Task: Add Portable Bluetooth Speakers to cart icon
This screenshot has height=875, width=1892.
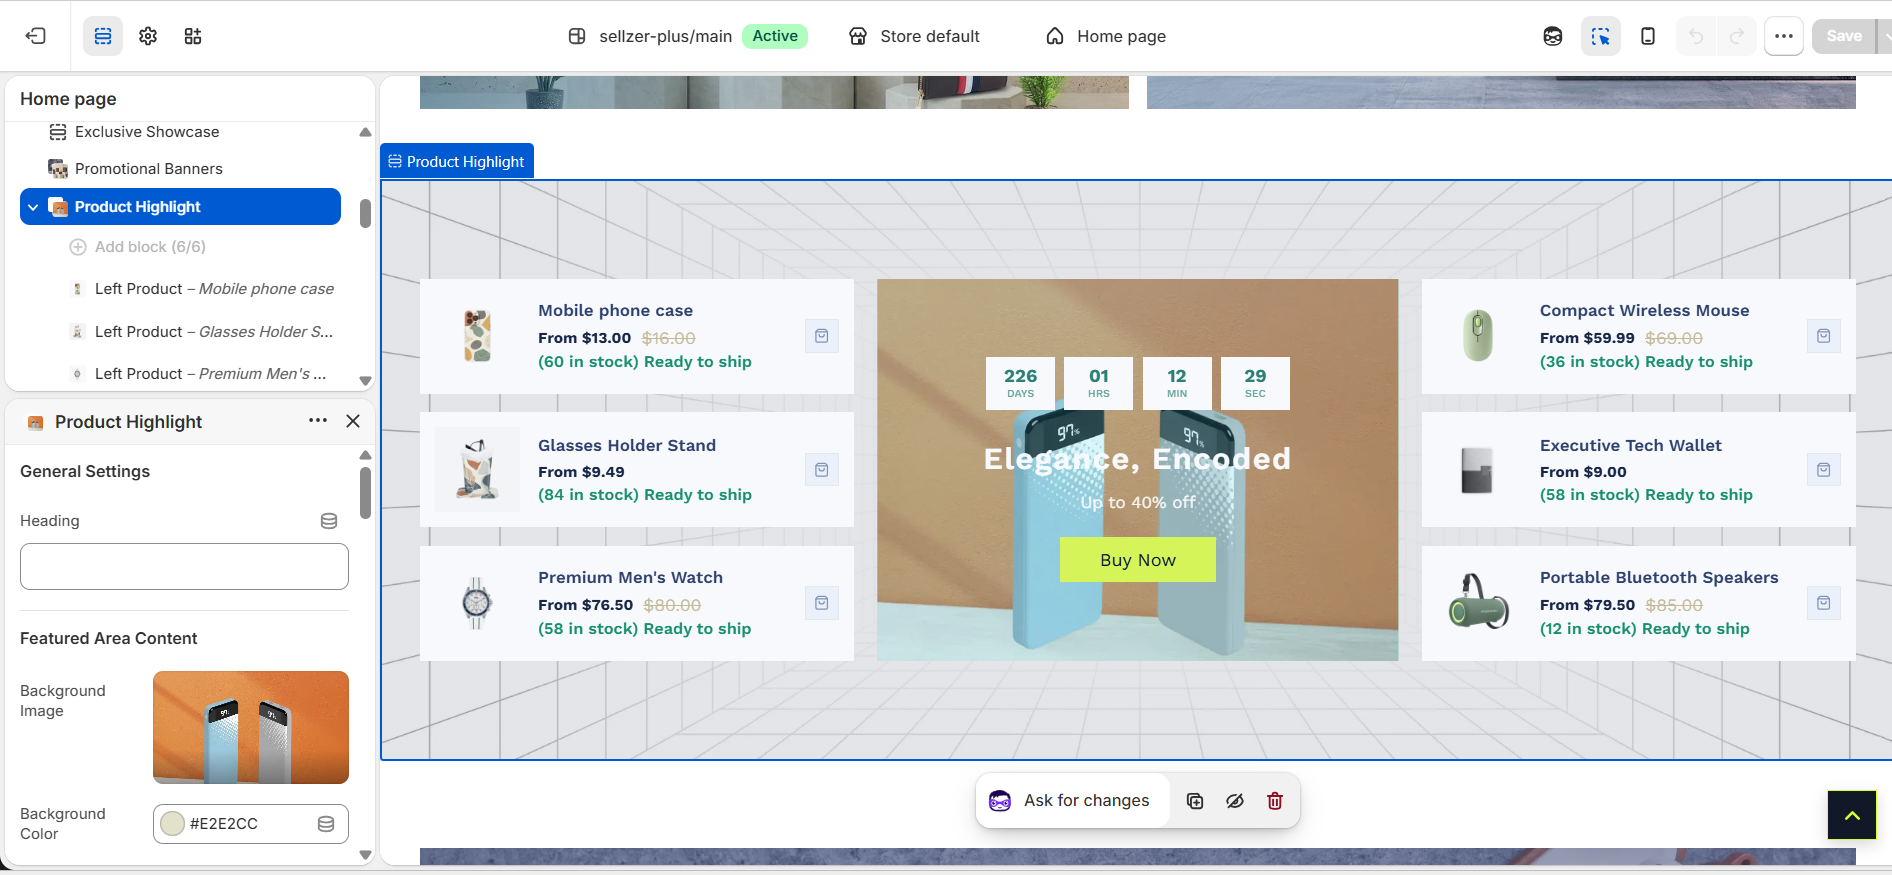Action: 1824,603
